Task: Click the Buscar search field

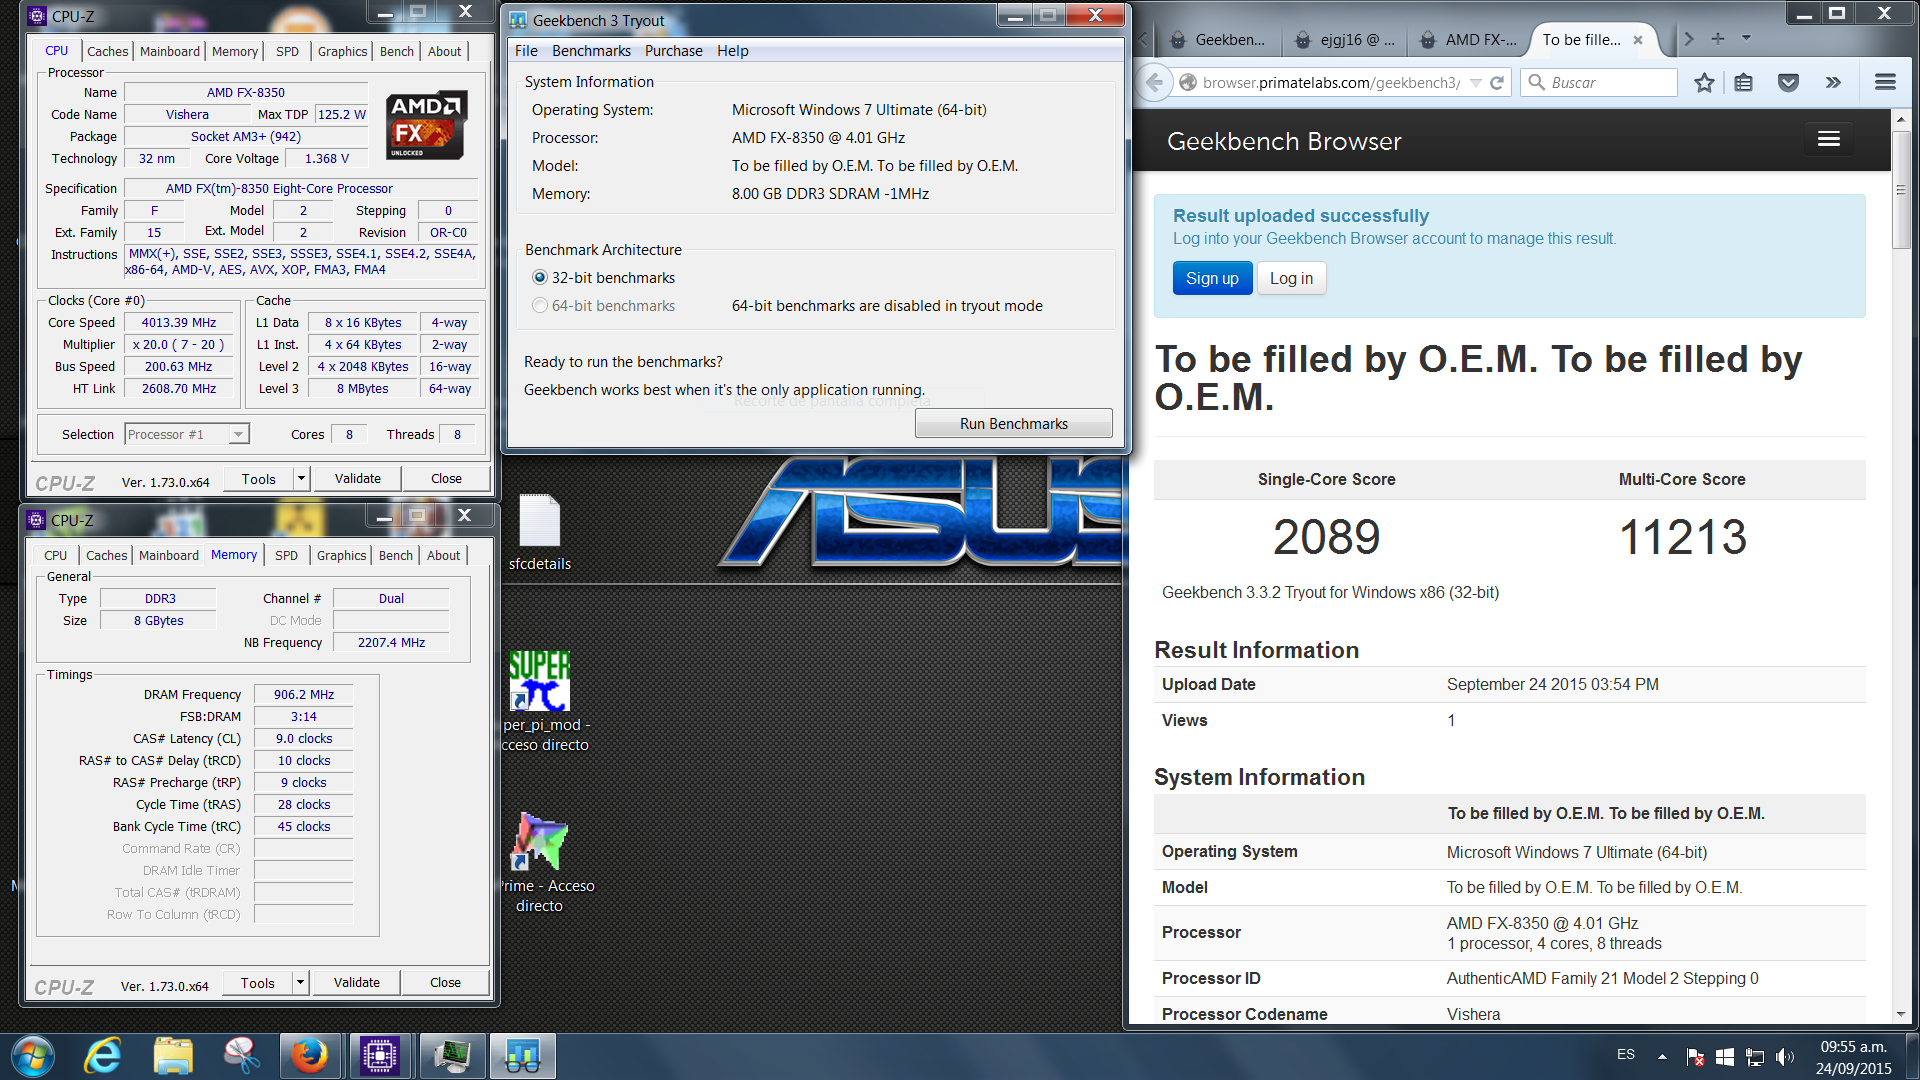Action: 1599,82
